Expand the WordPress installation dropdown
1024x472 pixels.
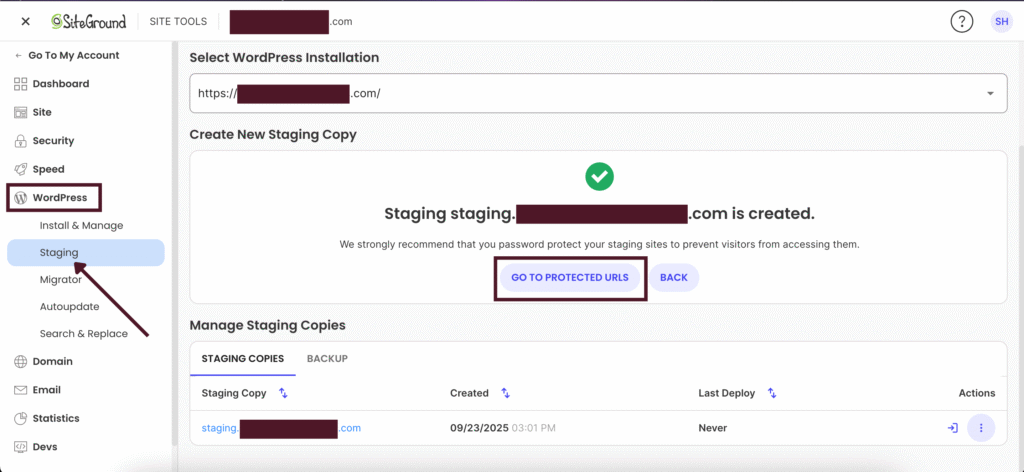990,94
